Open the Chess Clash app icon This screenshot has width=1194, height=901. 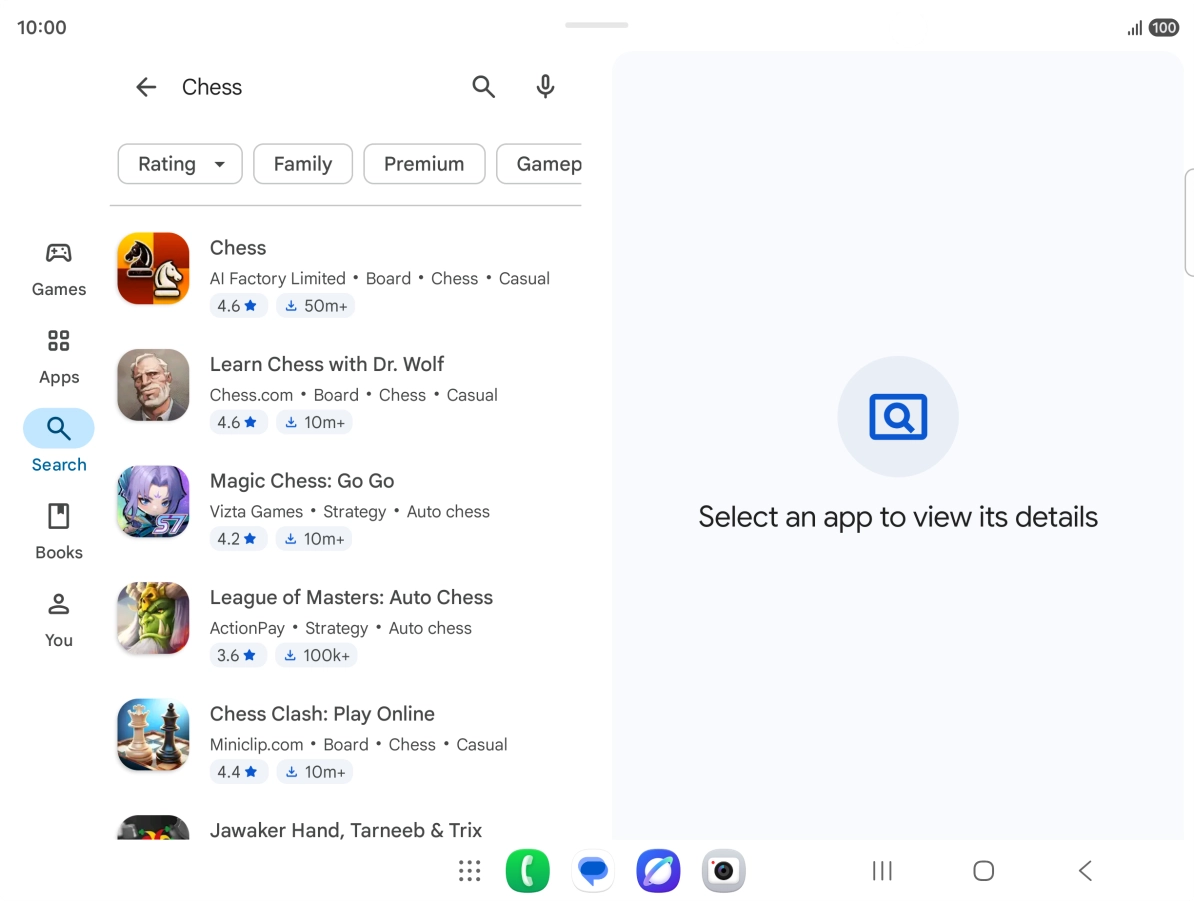coord(153,734)
